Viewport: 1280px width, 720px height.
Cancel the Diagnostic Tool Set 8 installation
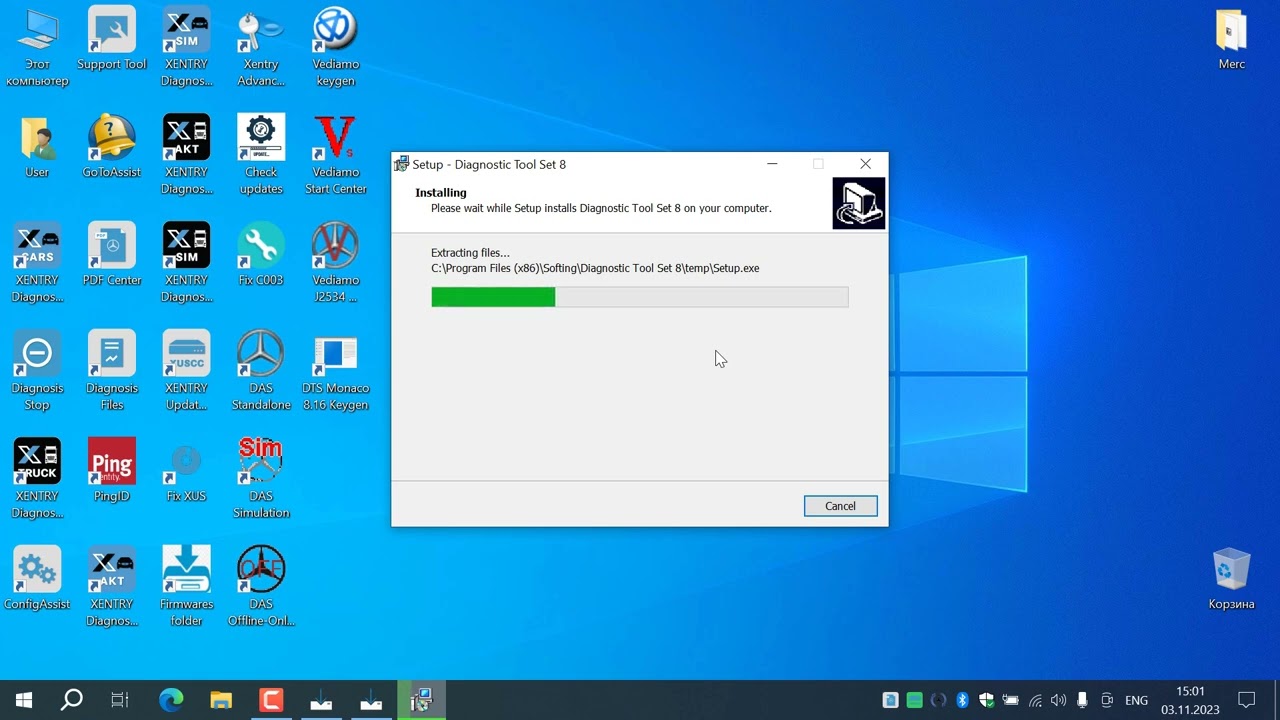pyautogui.click(x=840, y=506)
